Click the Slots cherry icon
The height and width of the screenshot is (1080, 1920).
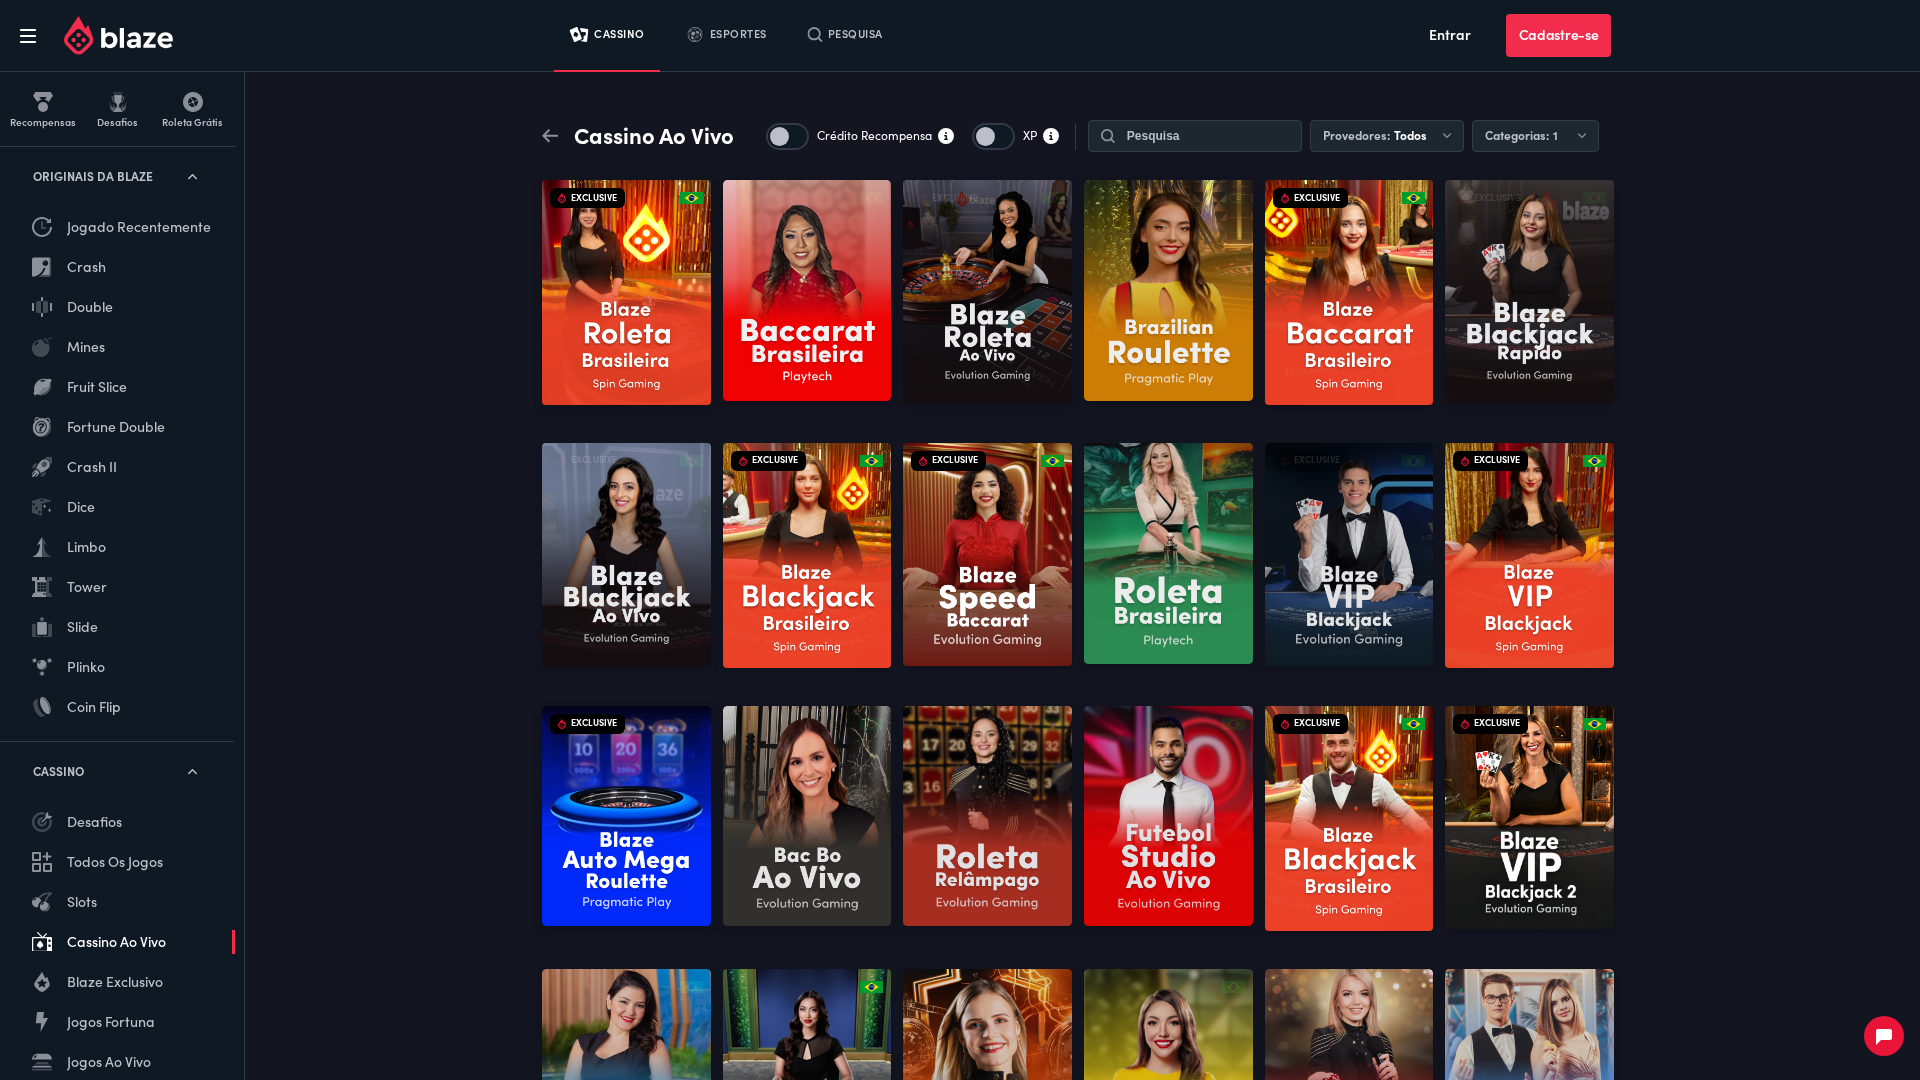point(42,902)
